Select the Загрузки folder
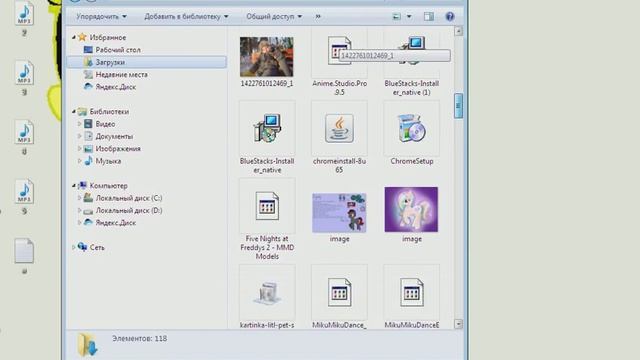The image size is (640, 360). coord(147,62)
